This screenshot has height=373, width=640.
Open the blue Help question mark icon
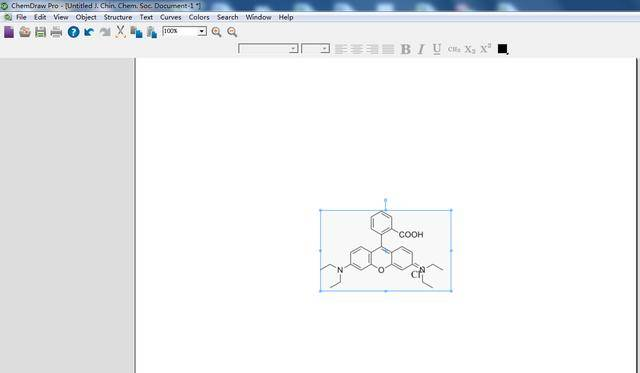pyautogui.click(x=73, y=32)
